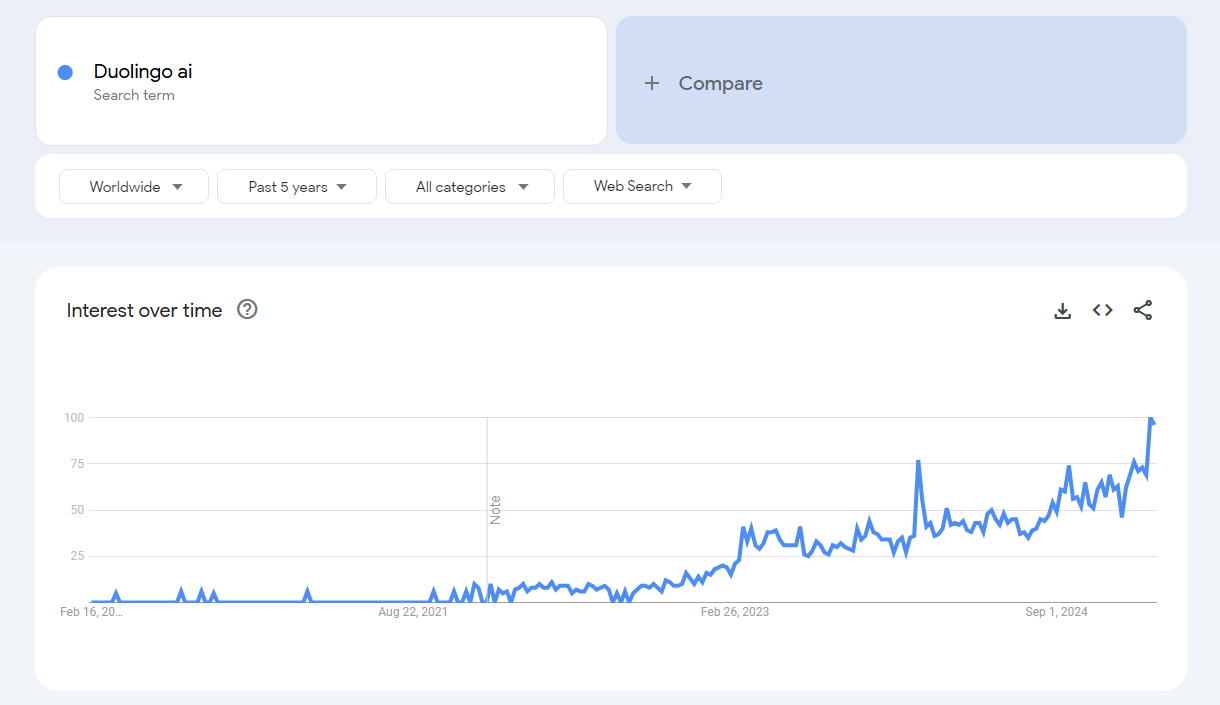The height and width of the screenshot is (705, 1220).
Task: Open the Worldwide region dropdown
Action: click(134, 186)
